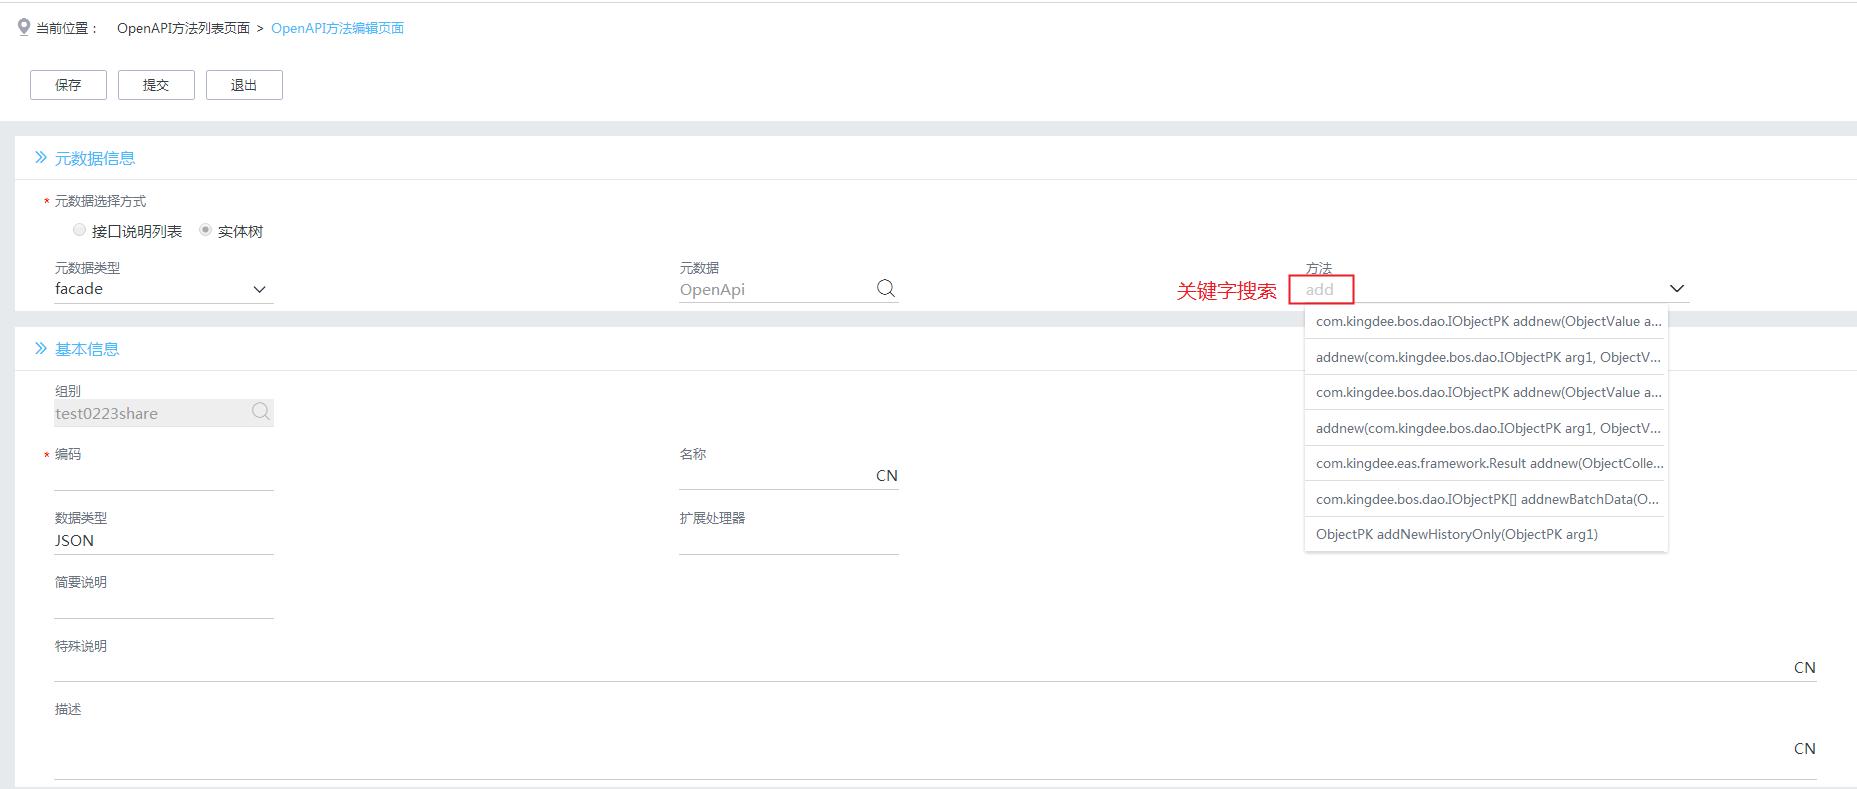
Task: Collapse the 元数据信息 section chevron
Action: pos(41,158)
